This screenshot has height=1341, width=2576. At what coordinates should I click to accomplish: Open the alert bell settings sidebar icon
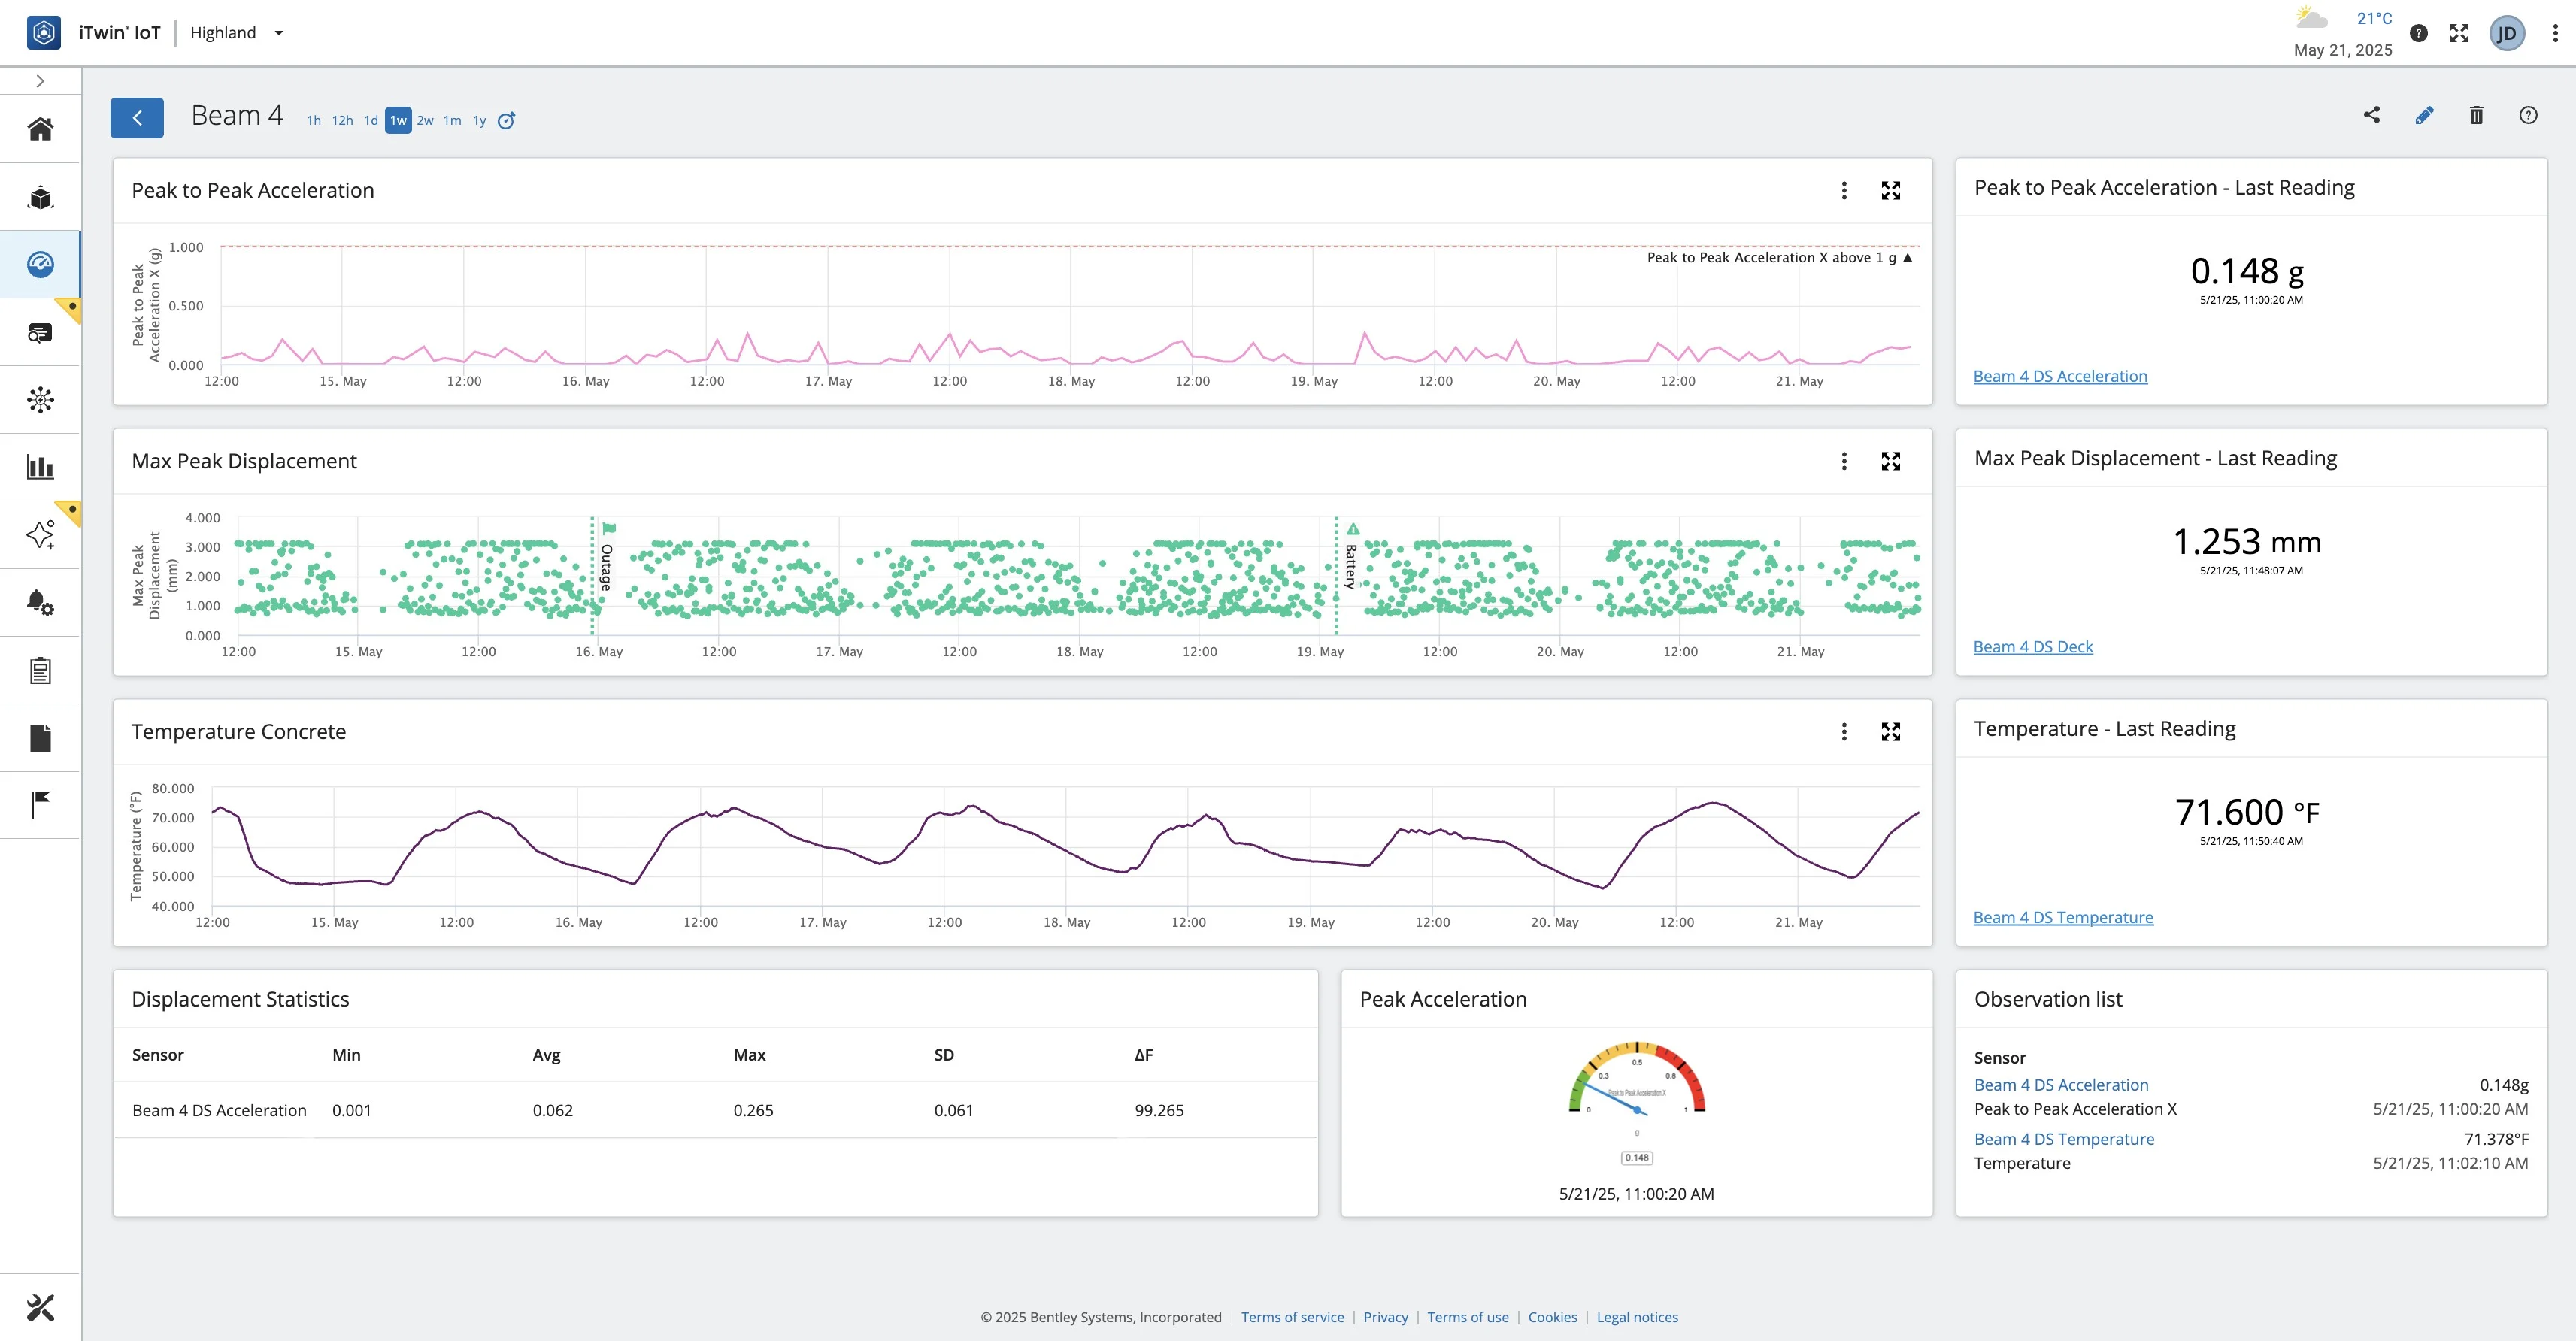[x=40, y=602]
